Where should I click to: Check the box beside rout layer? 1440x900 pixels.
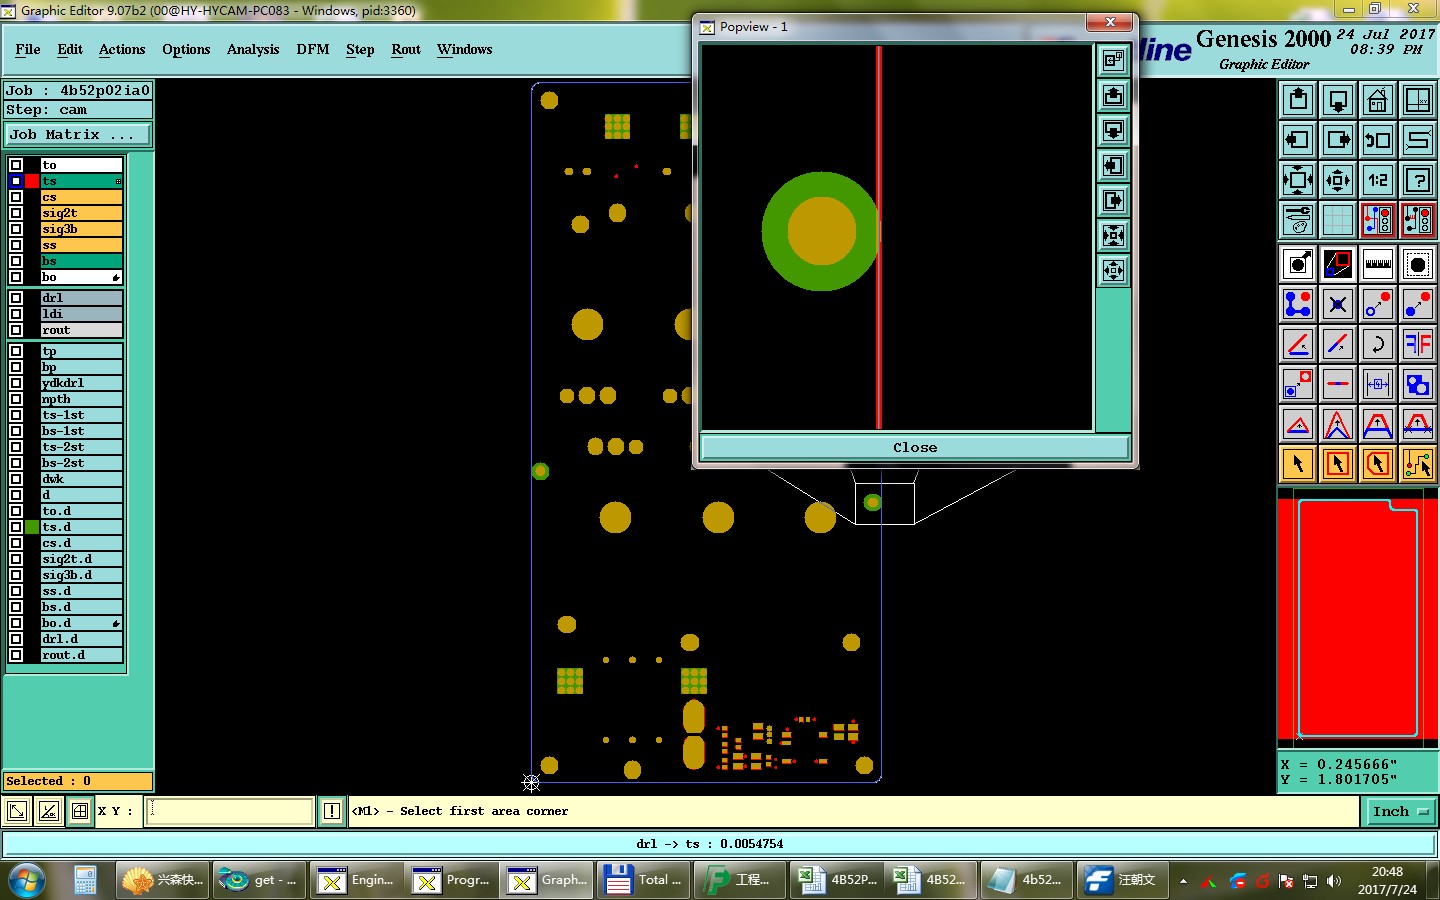click(x=16, y=330)
